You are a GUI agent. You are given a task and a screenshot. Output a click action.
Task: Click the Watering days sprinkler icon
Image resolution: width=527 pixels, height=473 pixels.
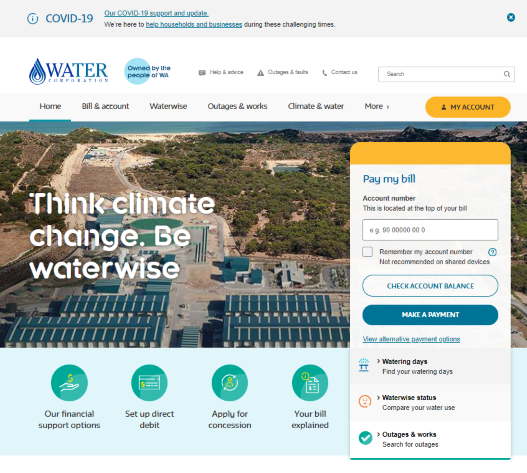[x=364, y=365]
